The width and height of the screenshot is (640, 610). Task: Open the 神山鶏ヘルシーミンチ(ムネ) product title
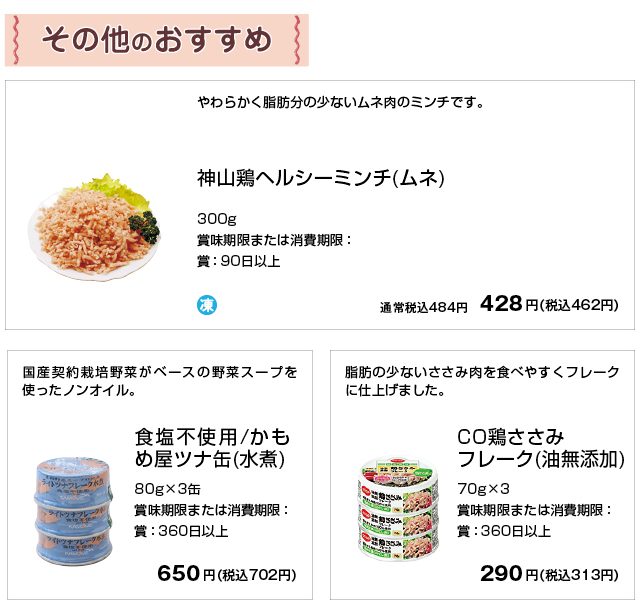320,178
